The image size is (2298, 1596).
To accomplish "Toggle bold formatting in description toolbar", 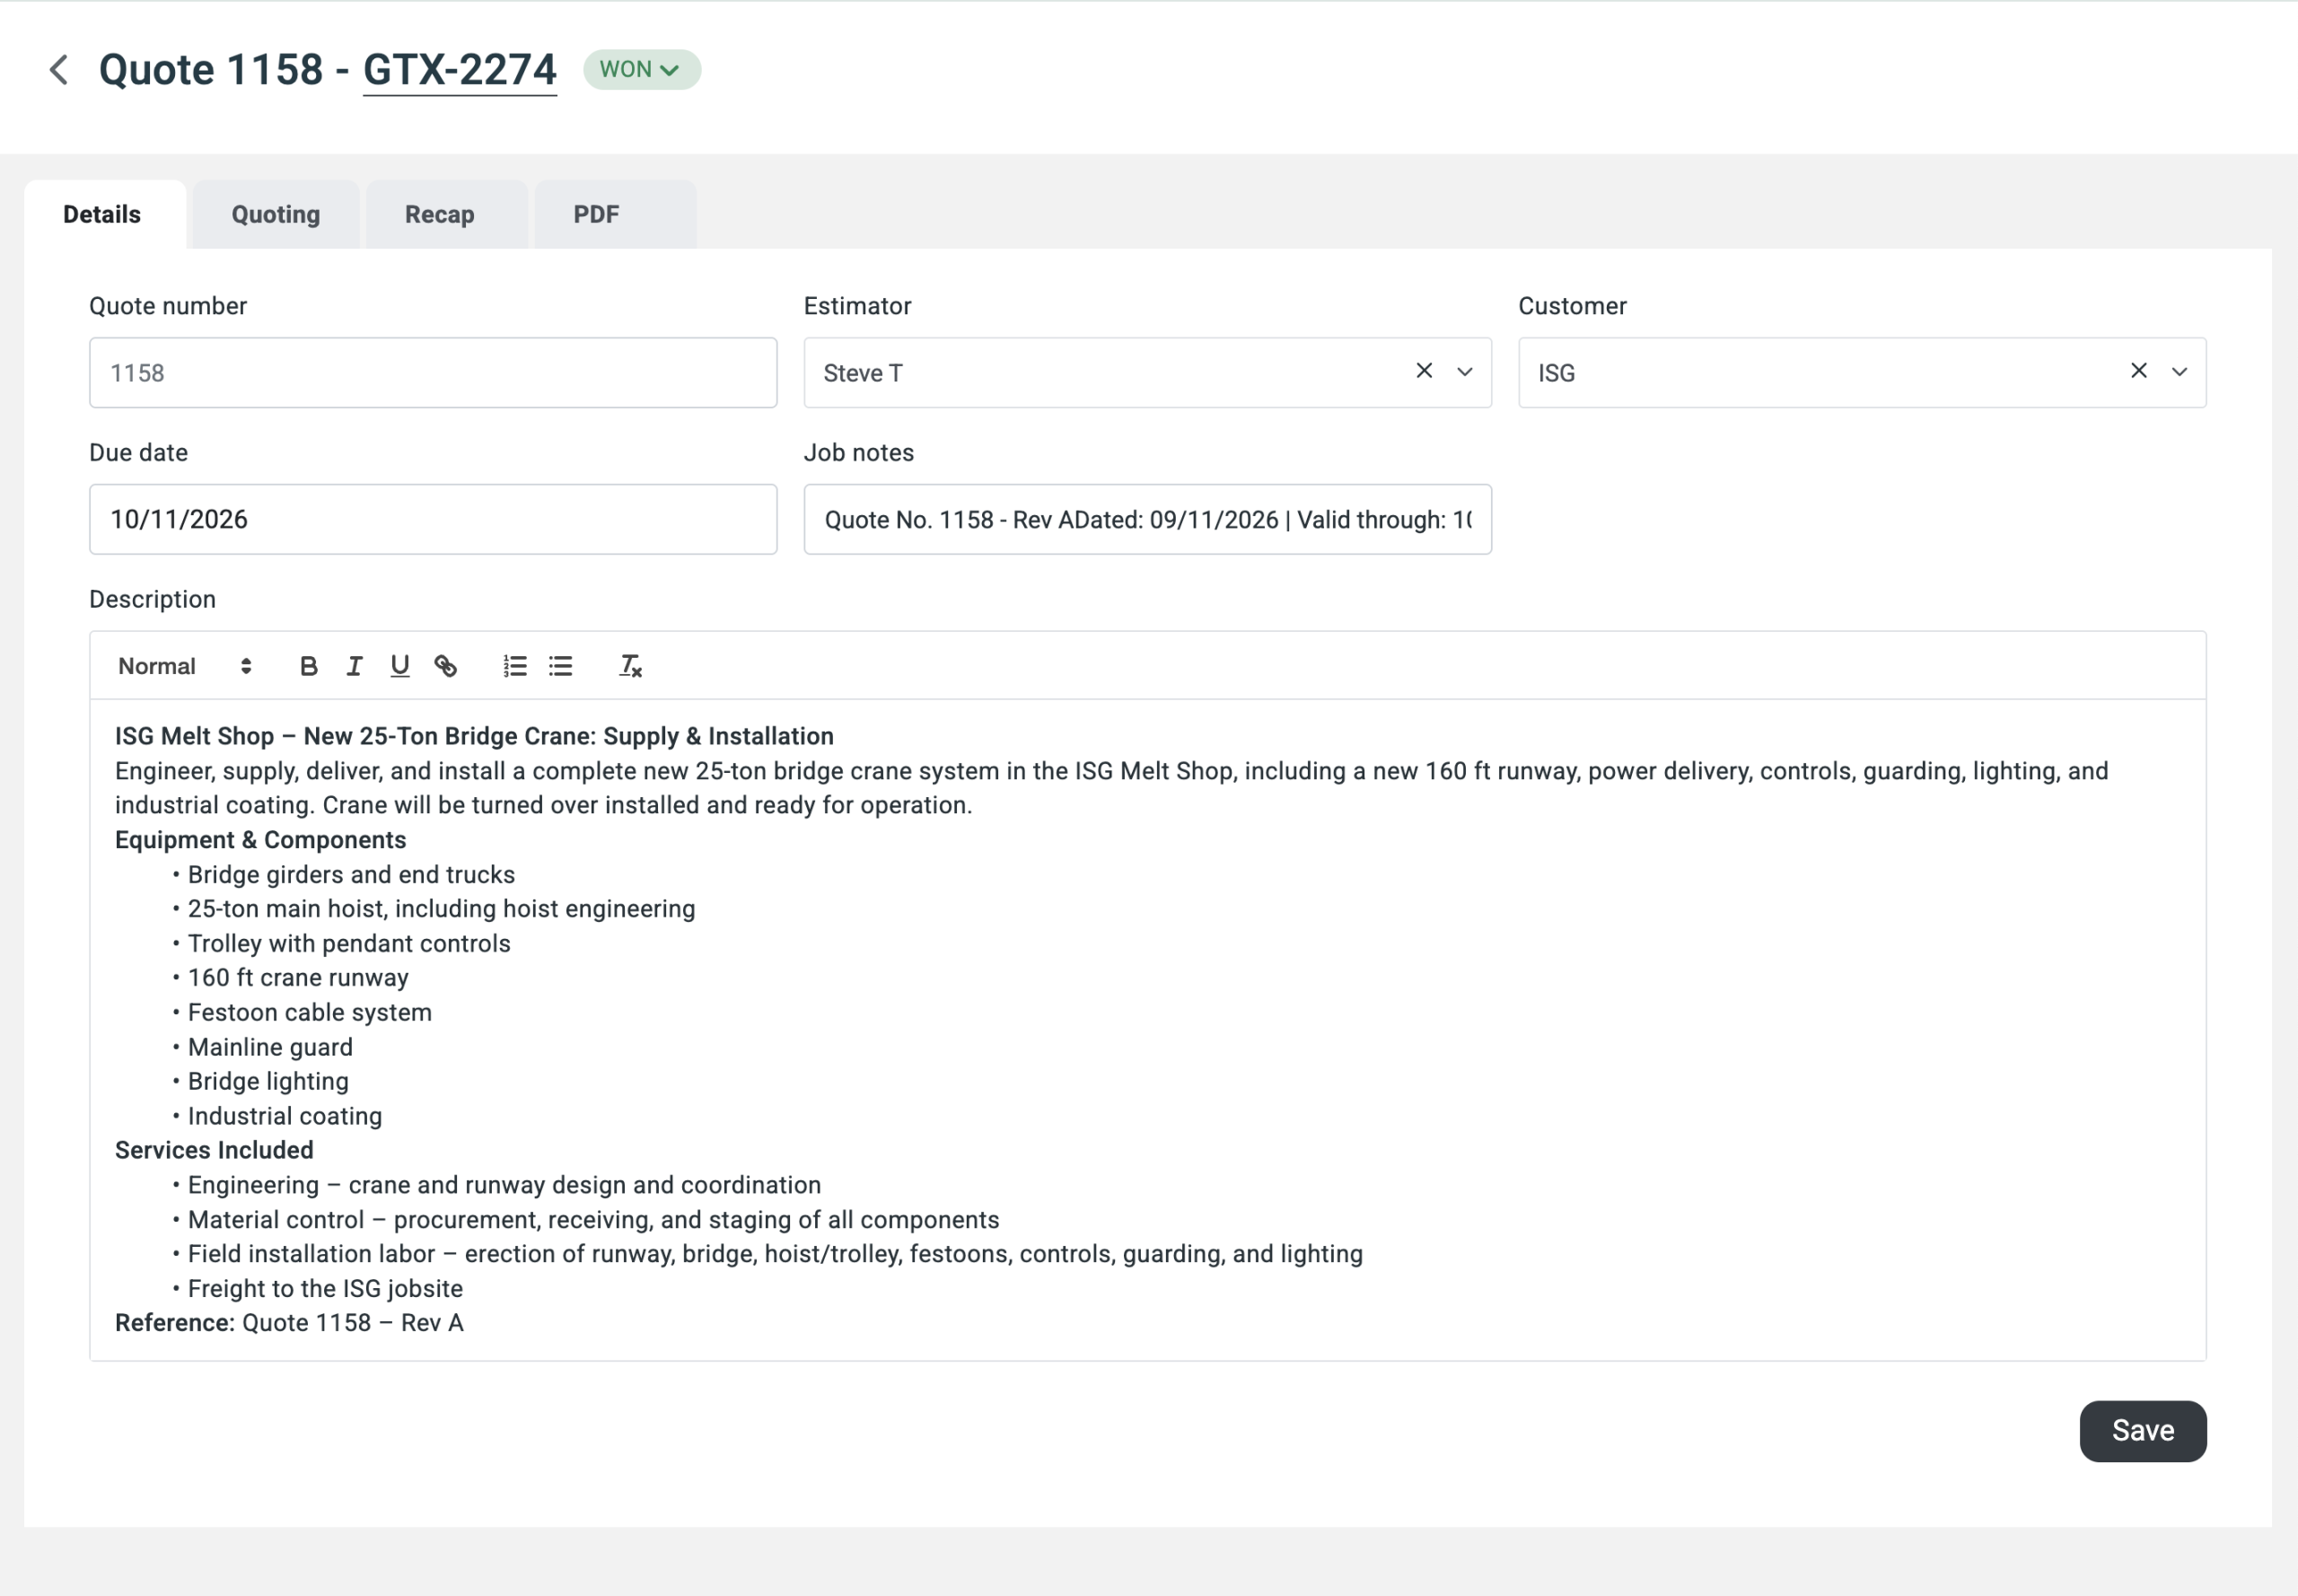I will pos(308,666).
